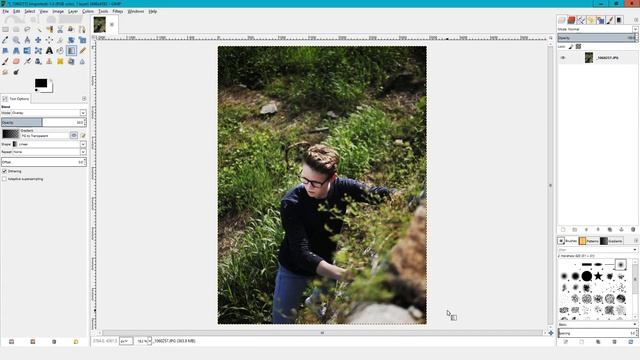Image resolution: width=640 pixels, height=360 pixels.
Task: Select the Rectangle Select tool
Action: click(x=5, y=29)
